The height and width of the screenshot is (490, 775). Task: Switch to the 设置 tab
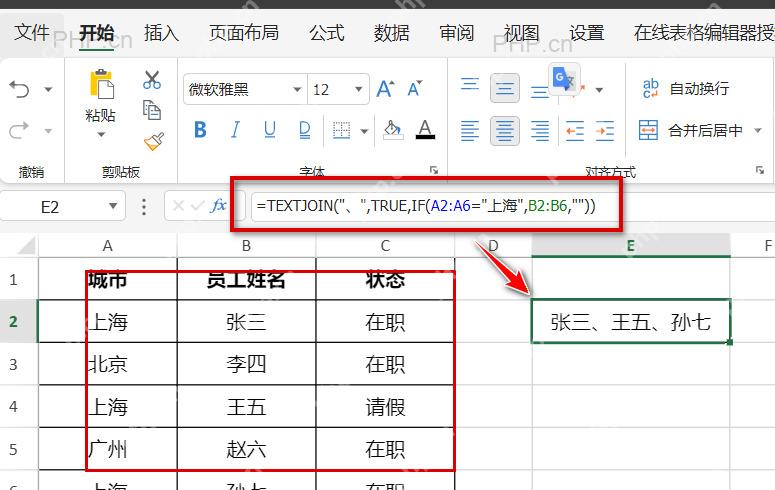587,33
